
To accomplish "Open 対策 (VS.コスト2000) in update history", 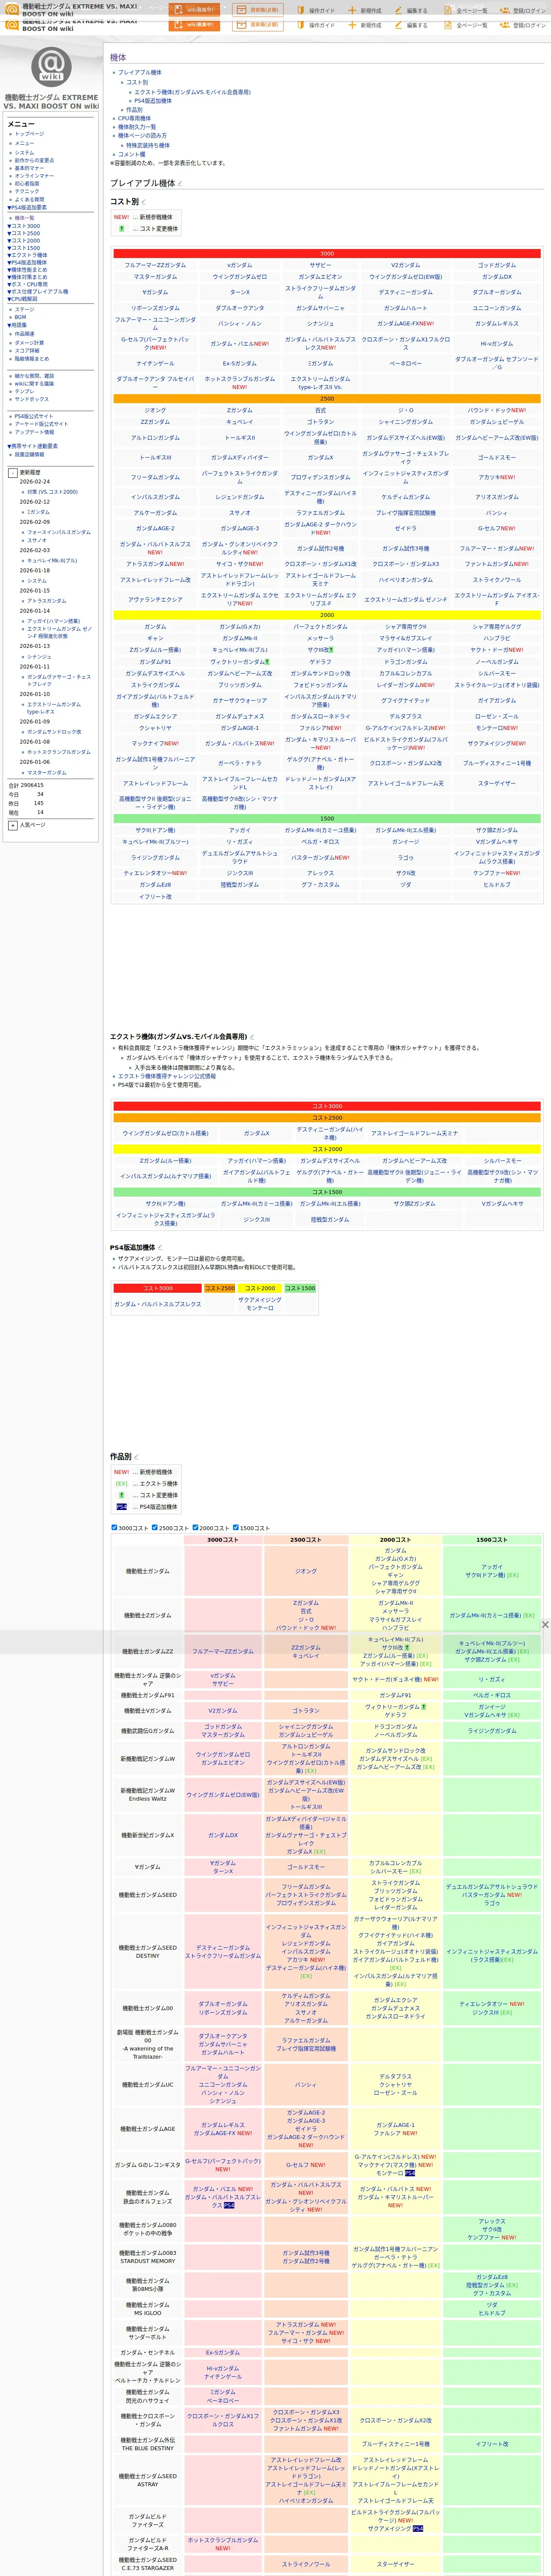I will tap(52, 492).
